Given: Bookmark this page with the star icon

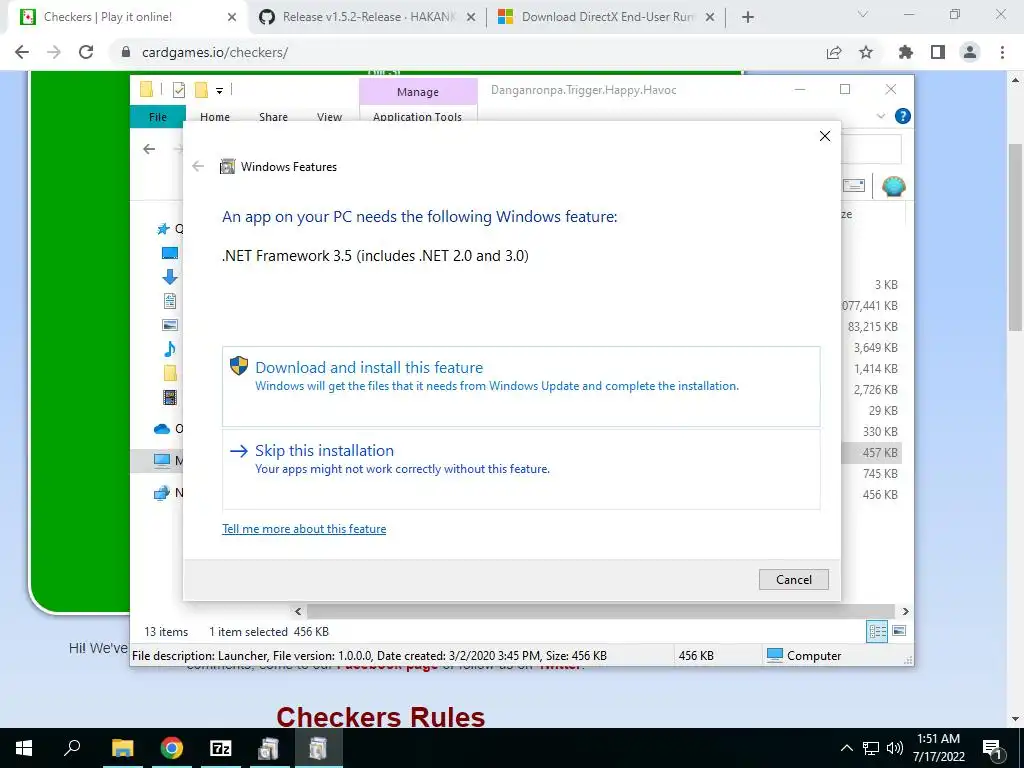Looking at the screenshot, I should coord(866,52).
